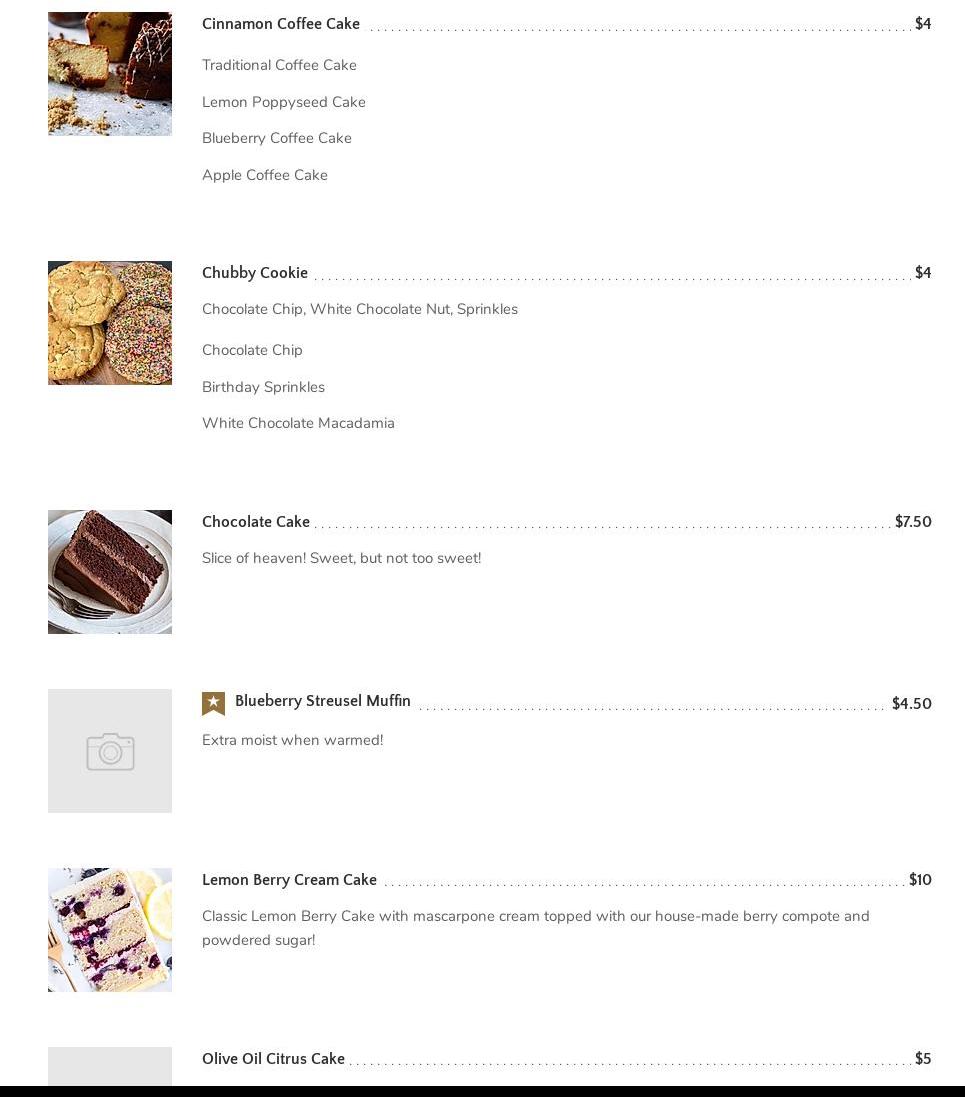This screenshot has width=965, height=1097.
Task: Choose the Traditional Coffee Cake option
Action: (279, 65)
